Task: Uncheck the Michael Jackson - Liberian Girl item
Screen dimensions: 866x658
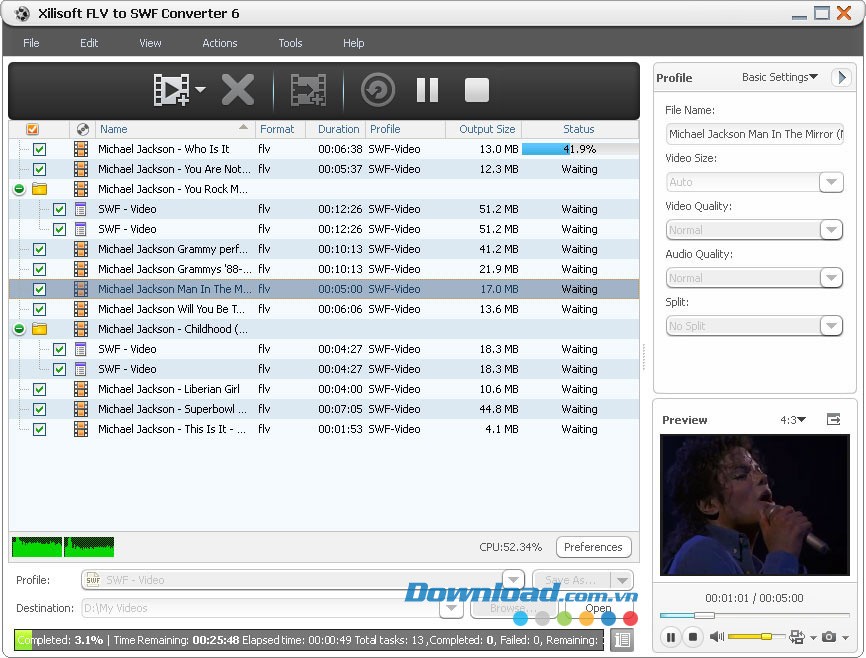Action: tap(39, 389)
